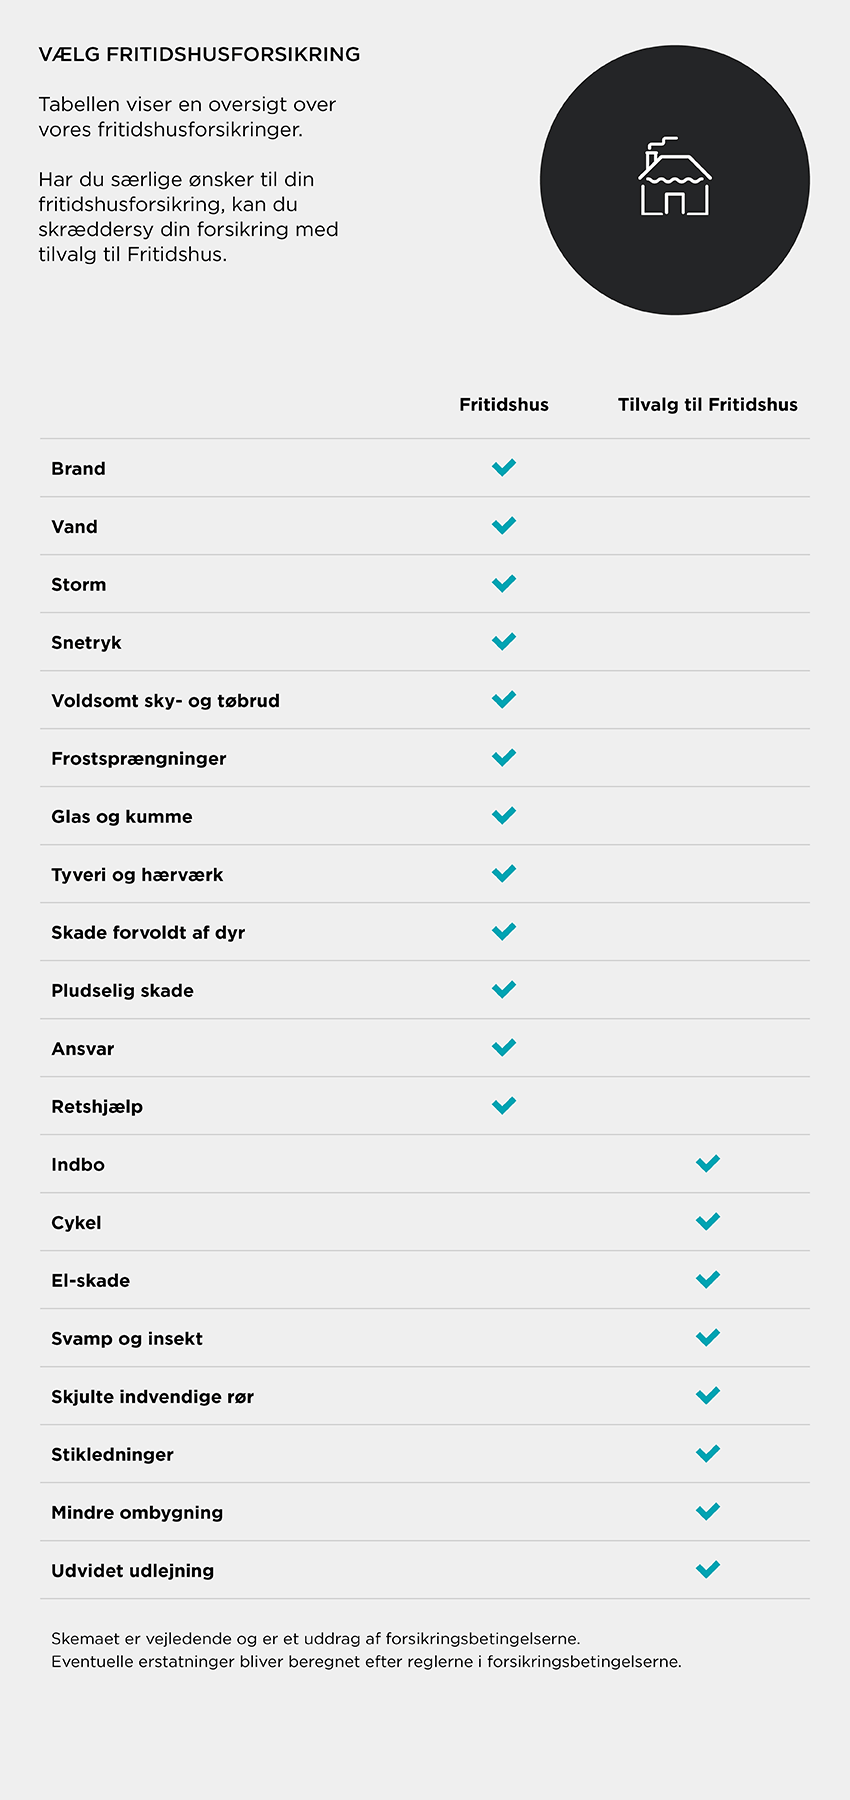This screenshot has height=1800, width=850.
Task: Click the Retshjælp row checkmark
Action: 504,1105
